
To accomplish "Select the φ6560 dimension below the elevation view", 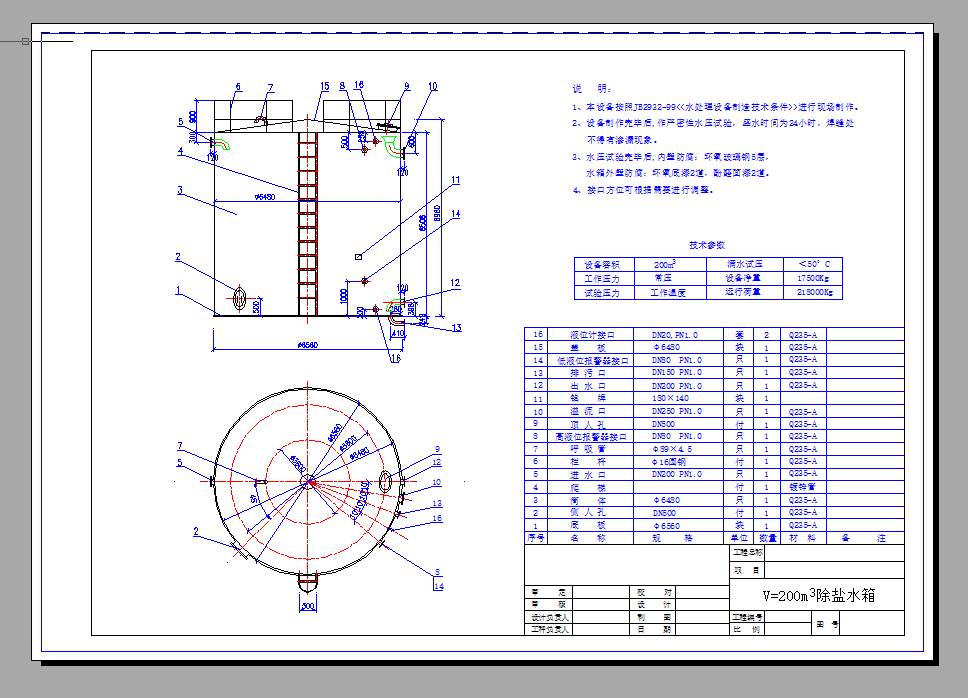I will [309, 346].
